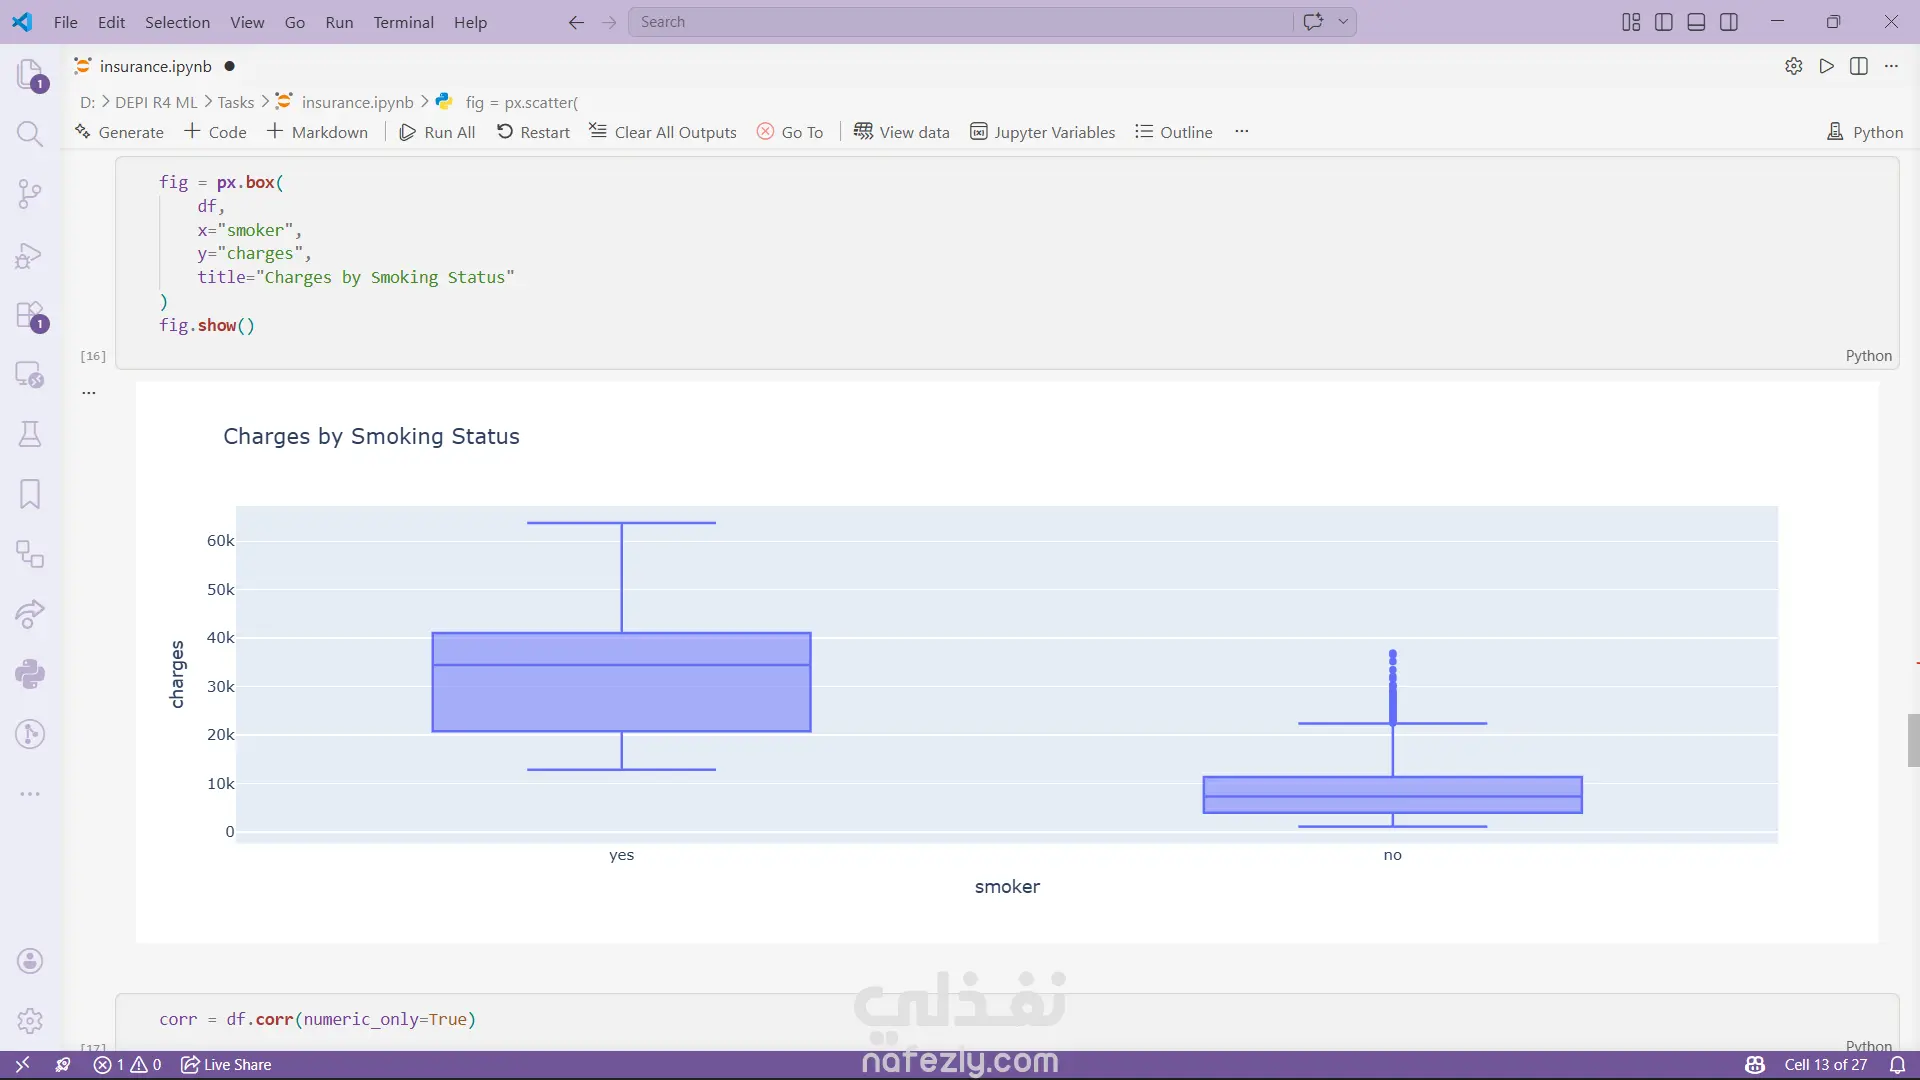The width and height of the screenshot is (1920, 1080).
Task: Click Clear All Outputs
Action: [663, 132]
